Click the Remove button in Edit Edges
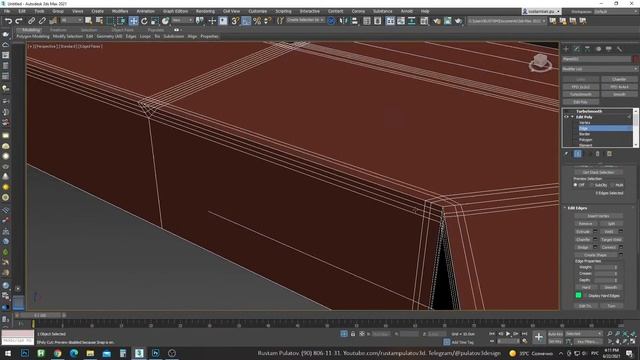This screenshot has width=640, height=360. pyautogui.click(x=585, y=224)
